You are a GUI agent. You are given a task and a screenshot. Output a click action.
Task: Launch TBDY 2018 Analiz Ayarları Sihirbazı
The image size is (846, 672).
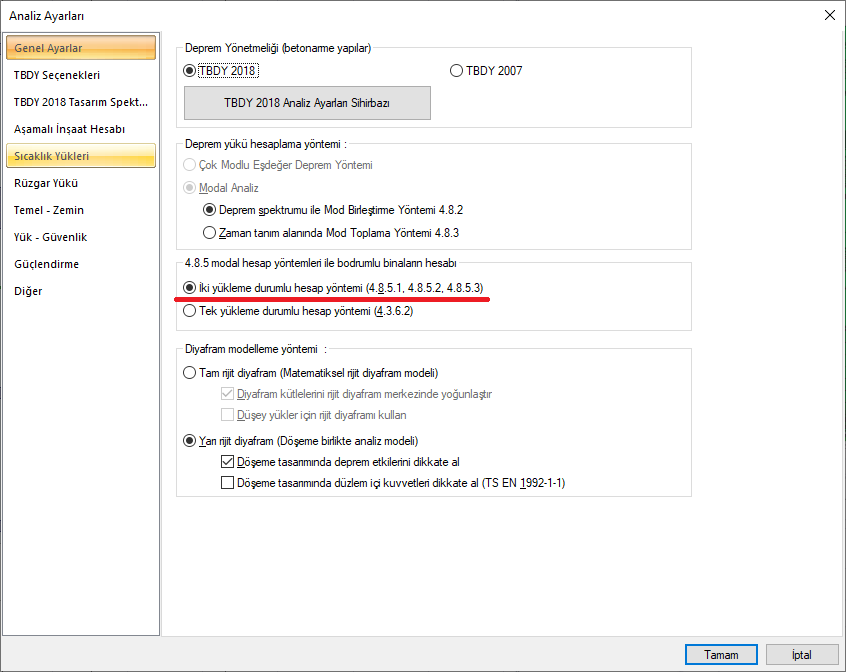click(x=307, y=103)
